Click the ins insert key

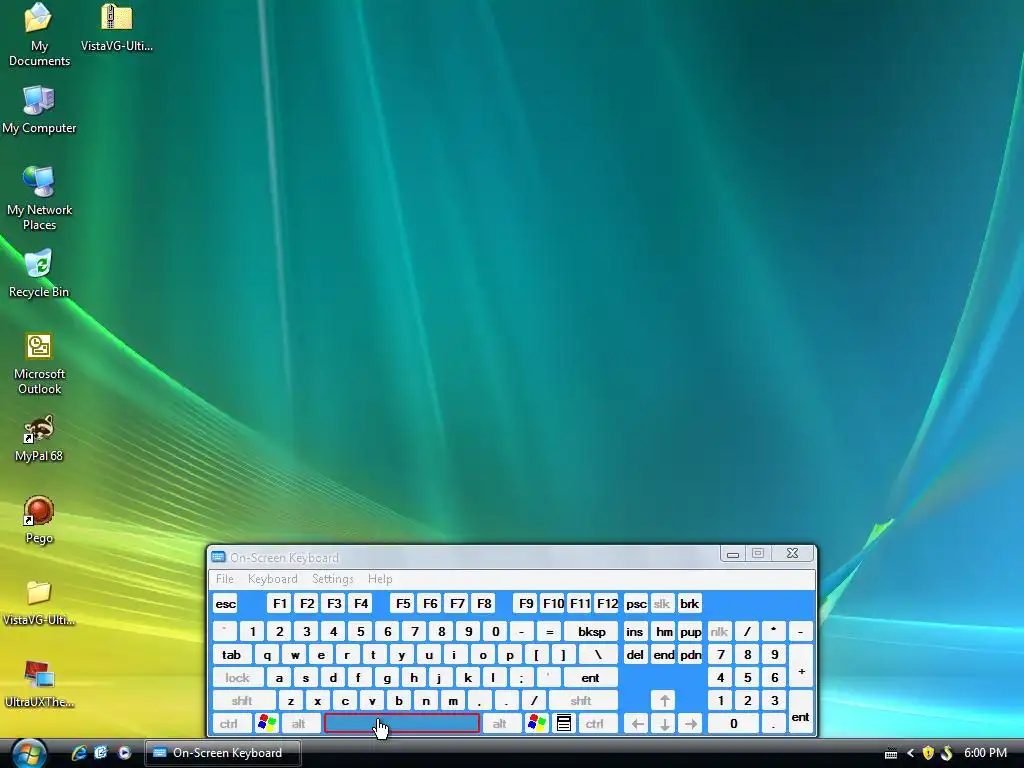(635, 631)
